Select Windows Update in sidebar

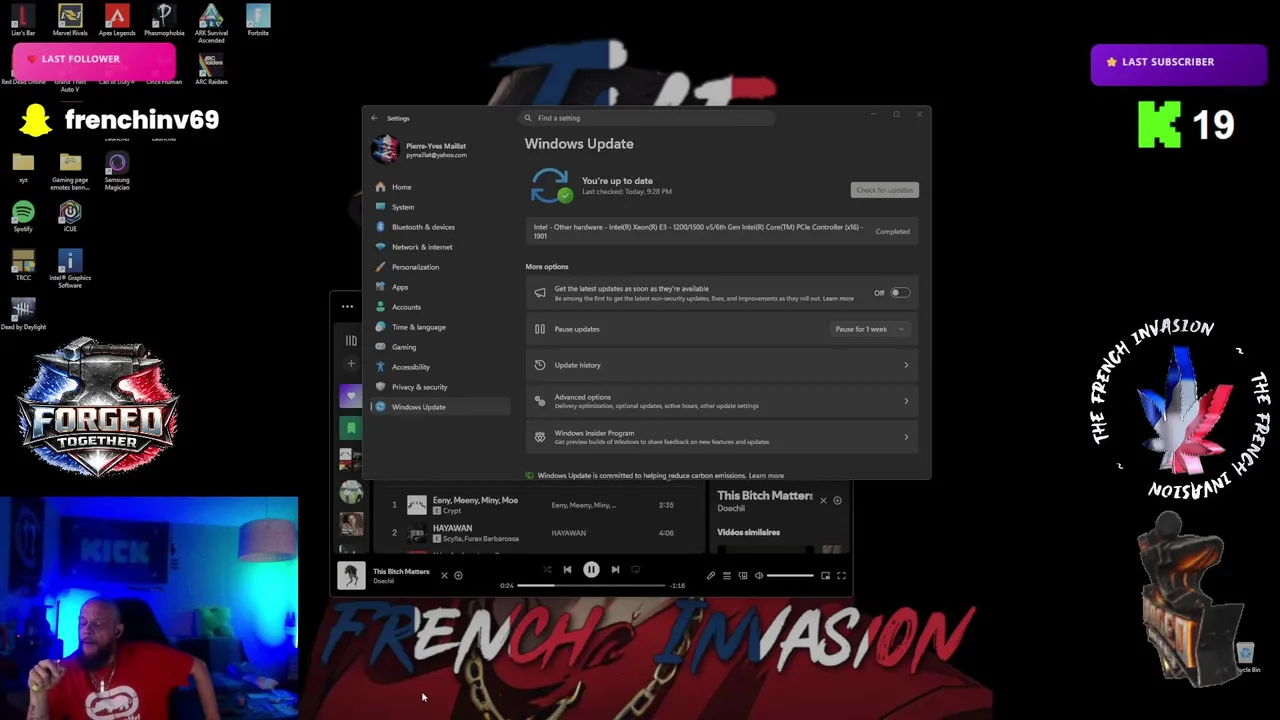tap(441, 407)
